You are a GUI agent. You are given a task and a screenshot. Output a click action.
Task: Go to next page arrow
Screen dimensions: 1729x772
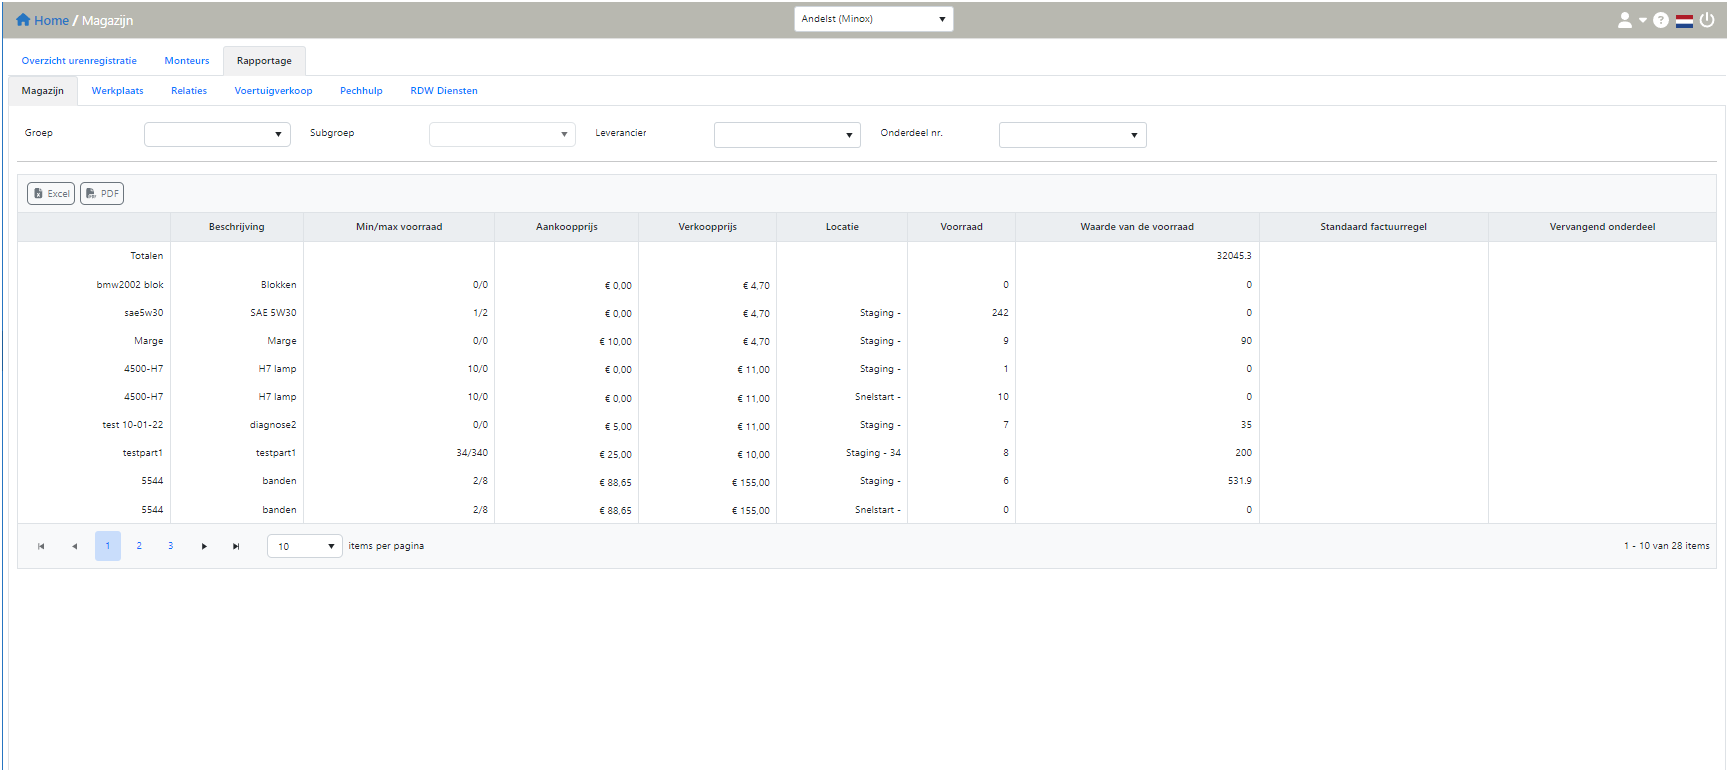[204, 546]
